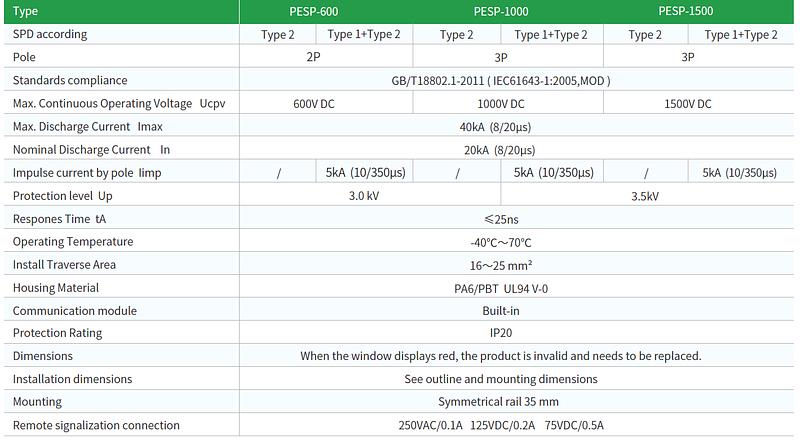The height and width of the screenshot is (441, 800).
Task: Click the ≤25ns response time value
Action: pyautogui.click(x=500, y=219)
